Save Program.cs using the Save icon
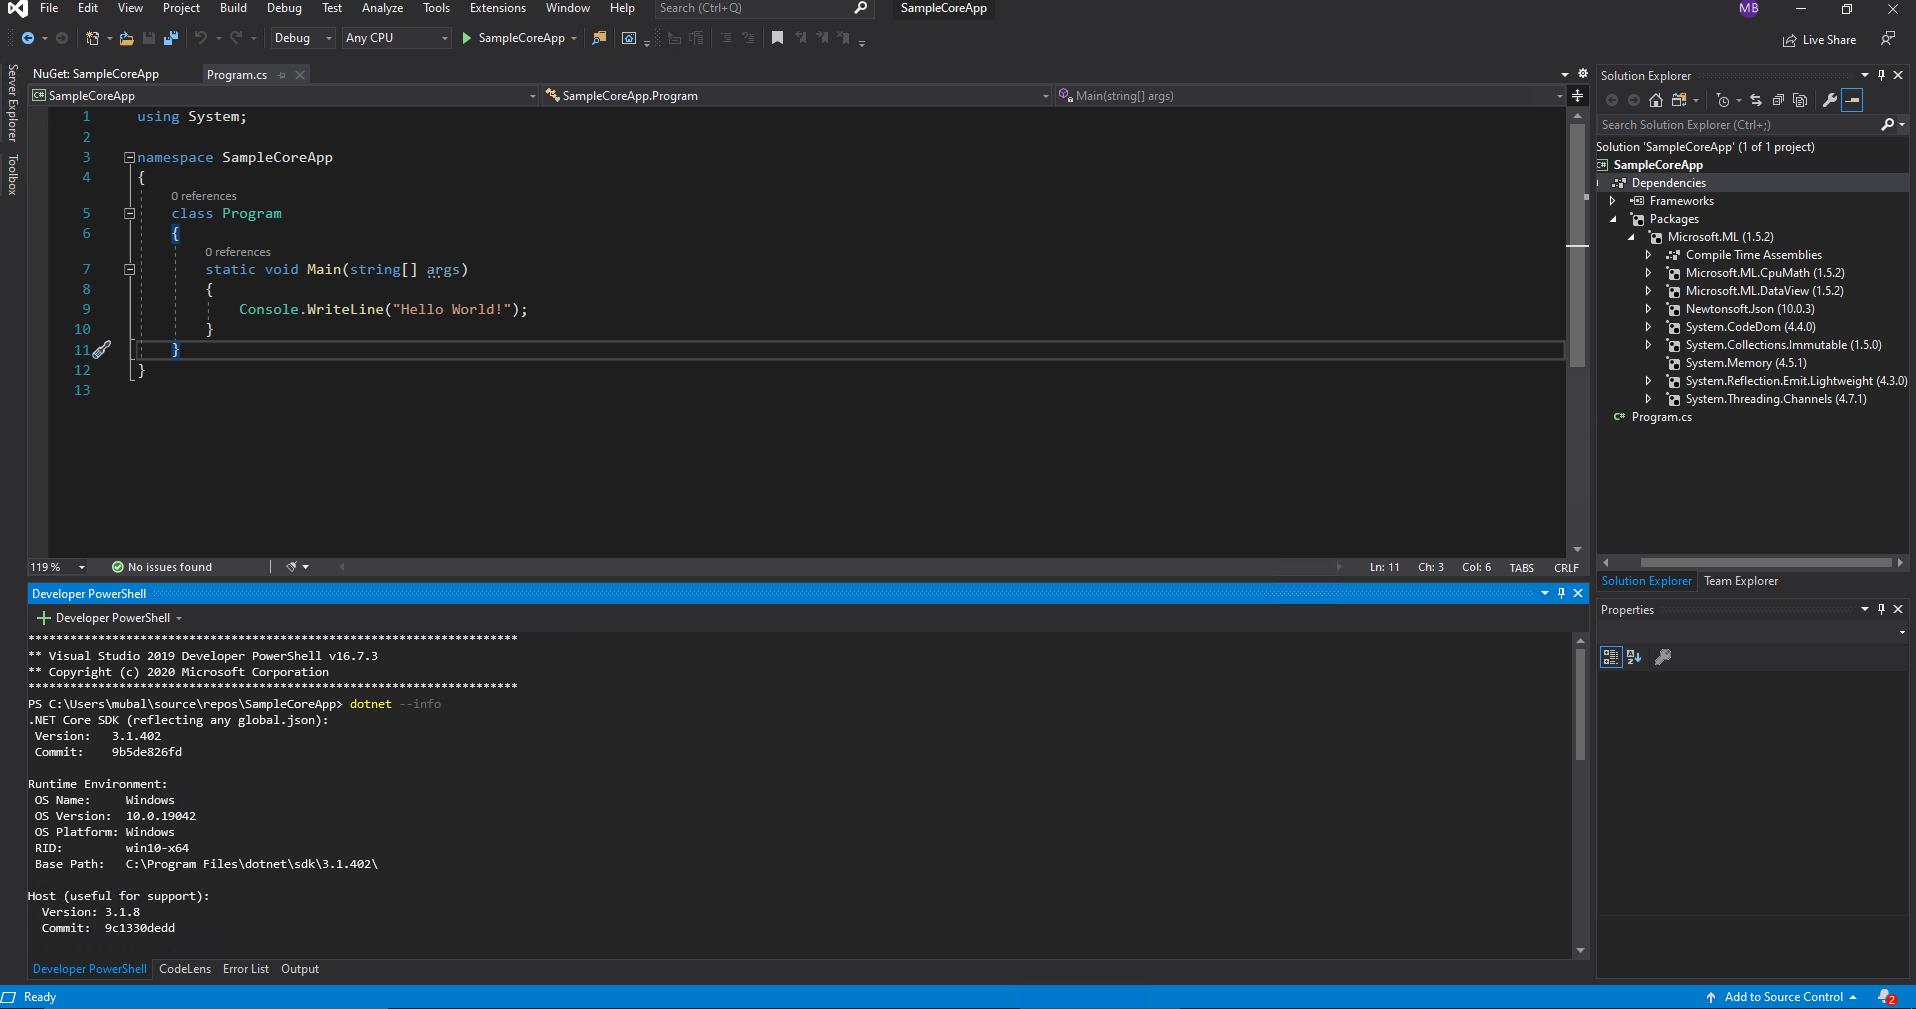1916x1009 pixels. [x=148, y=38]
